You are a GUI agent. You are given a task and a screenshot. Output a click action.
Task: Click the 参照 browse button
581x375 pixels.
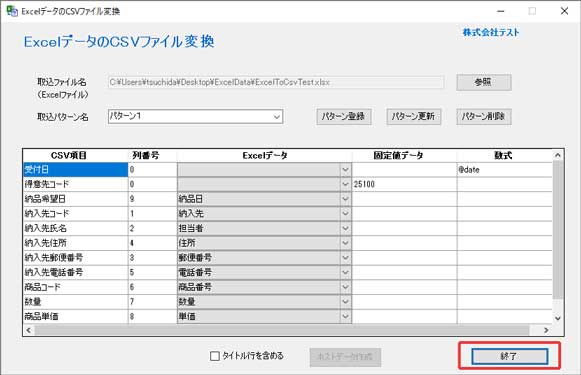click(x=484, y=82)
